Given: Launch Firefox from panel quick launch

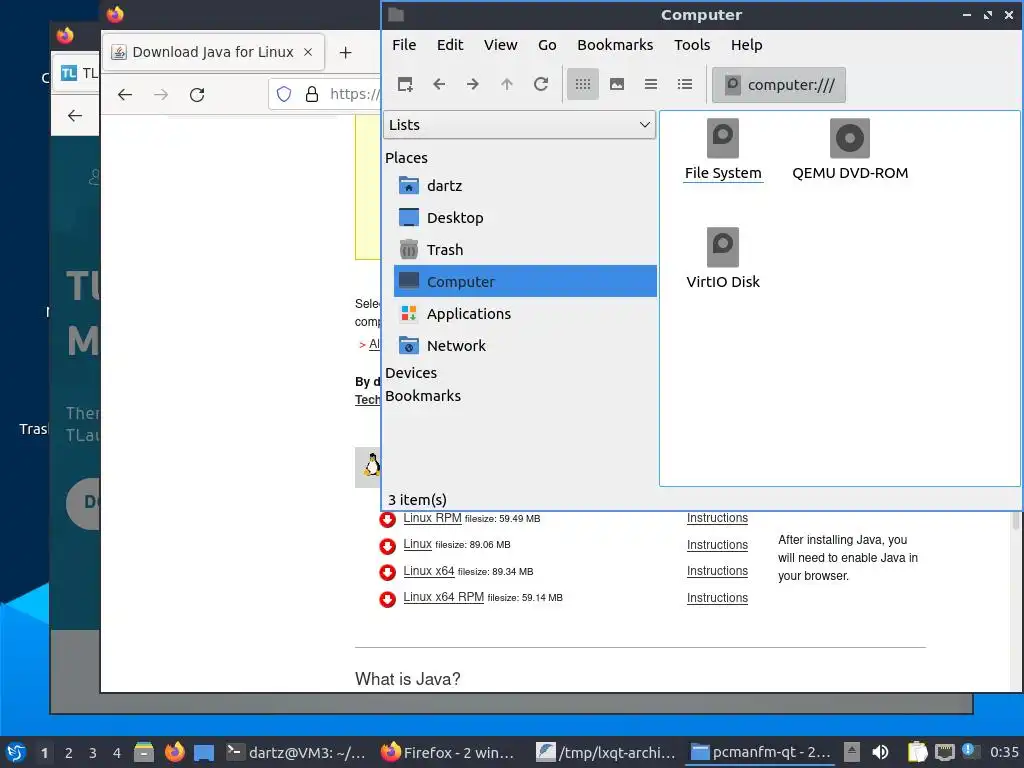Looking at the screenshot, I should tap(174, 752).
